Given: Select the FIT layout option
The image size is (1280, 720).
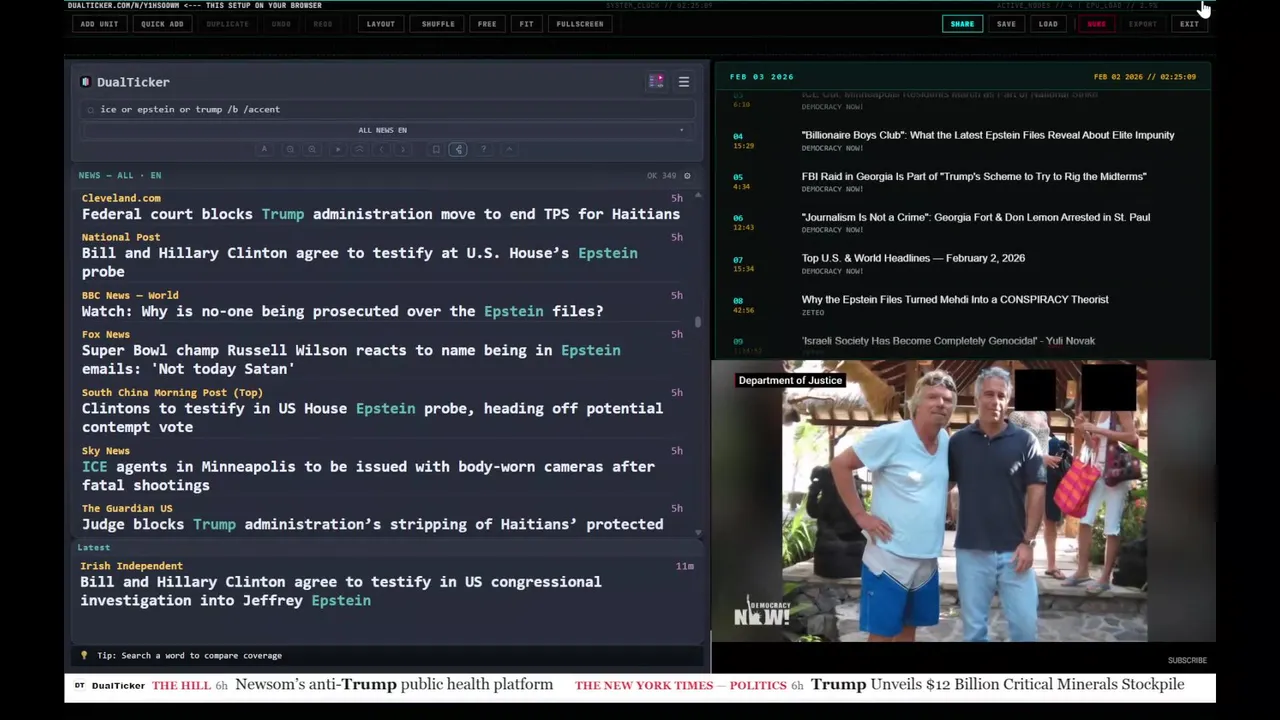Looking at the screenshot, I should coord(526,24).
